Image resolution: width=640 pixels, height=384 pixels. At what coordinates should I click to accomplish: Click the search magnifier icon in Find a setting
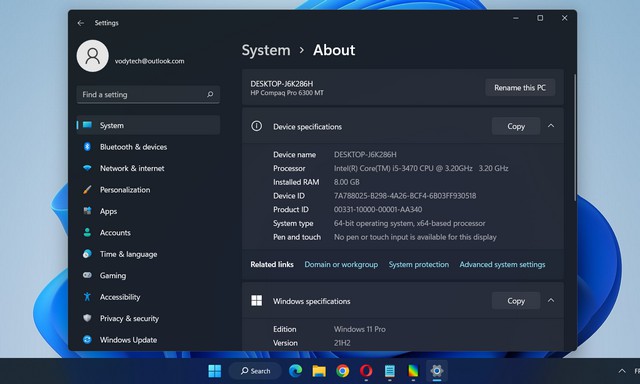click(x=210, y=94)
